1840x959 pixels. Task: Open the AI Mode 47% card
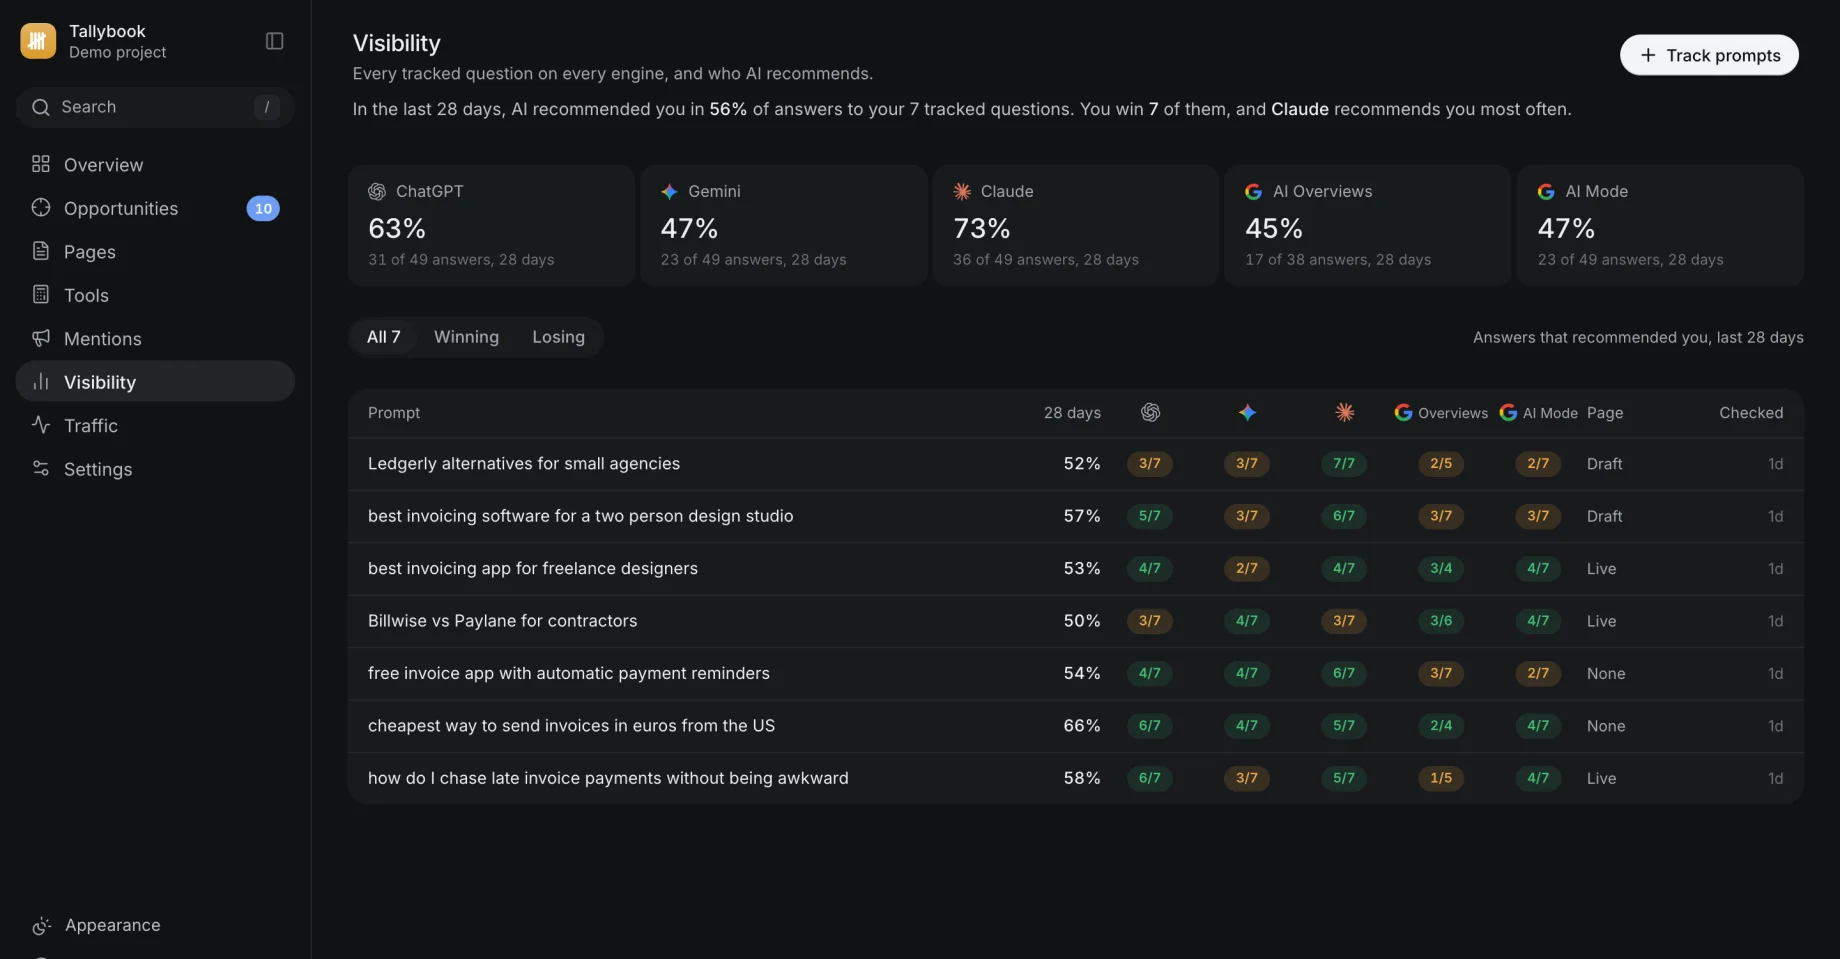click(1660, 226)
